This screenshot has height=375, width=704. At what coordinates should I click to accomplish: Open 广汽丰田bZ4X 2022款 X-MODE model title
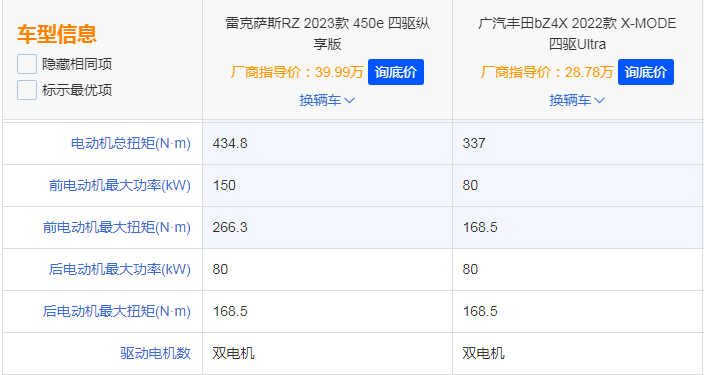[577, 34]
